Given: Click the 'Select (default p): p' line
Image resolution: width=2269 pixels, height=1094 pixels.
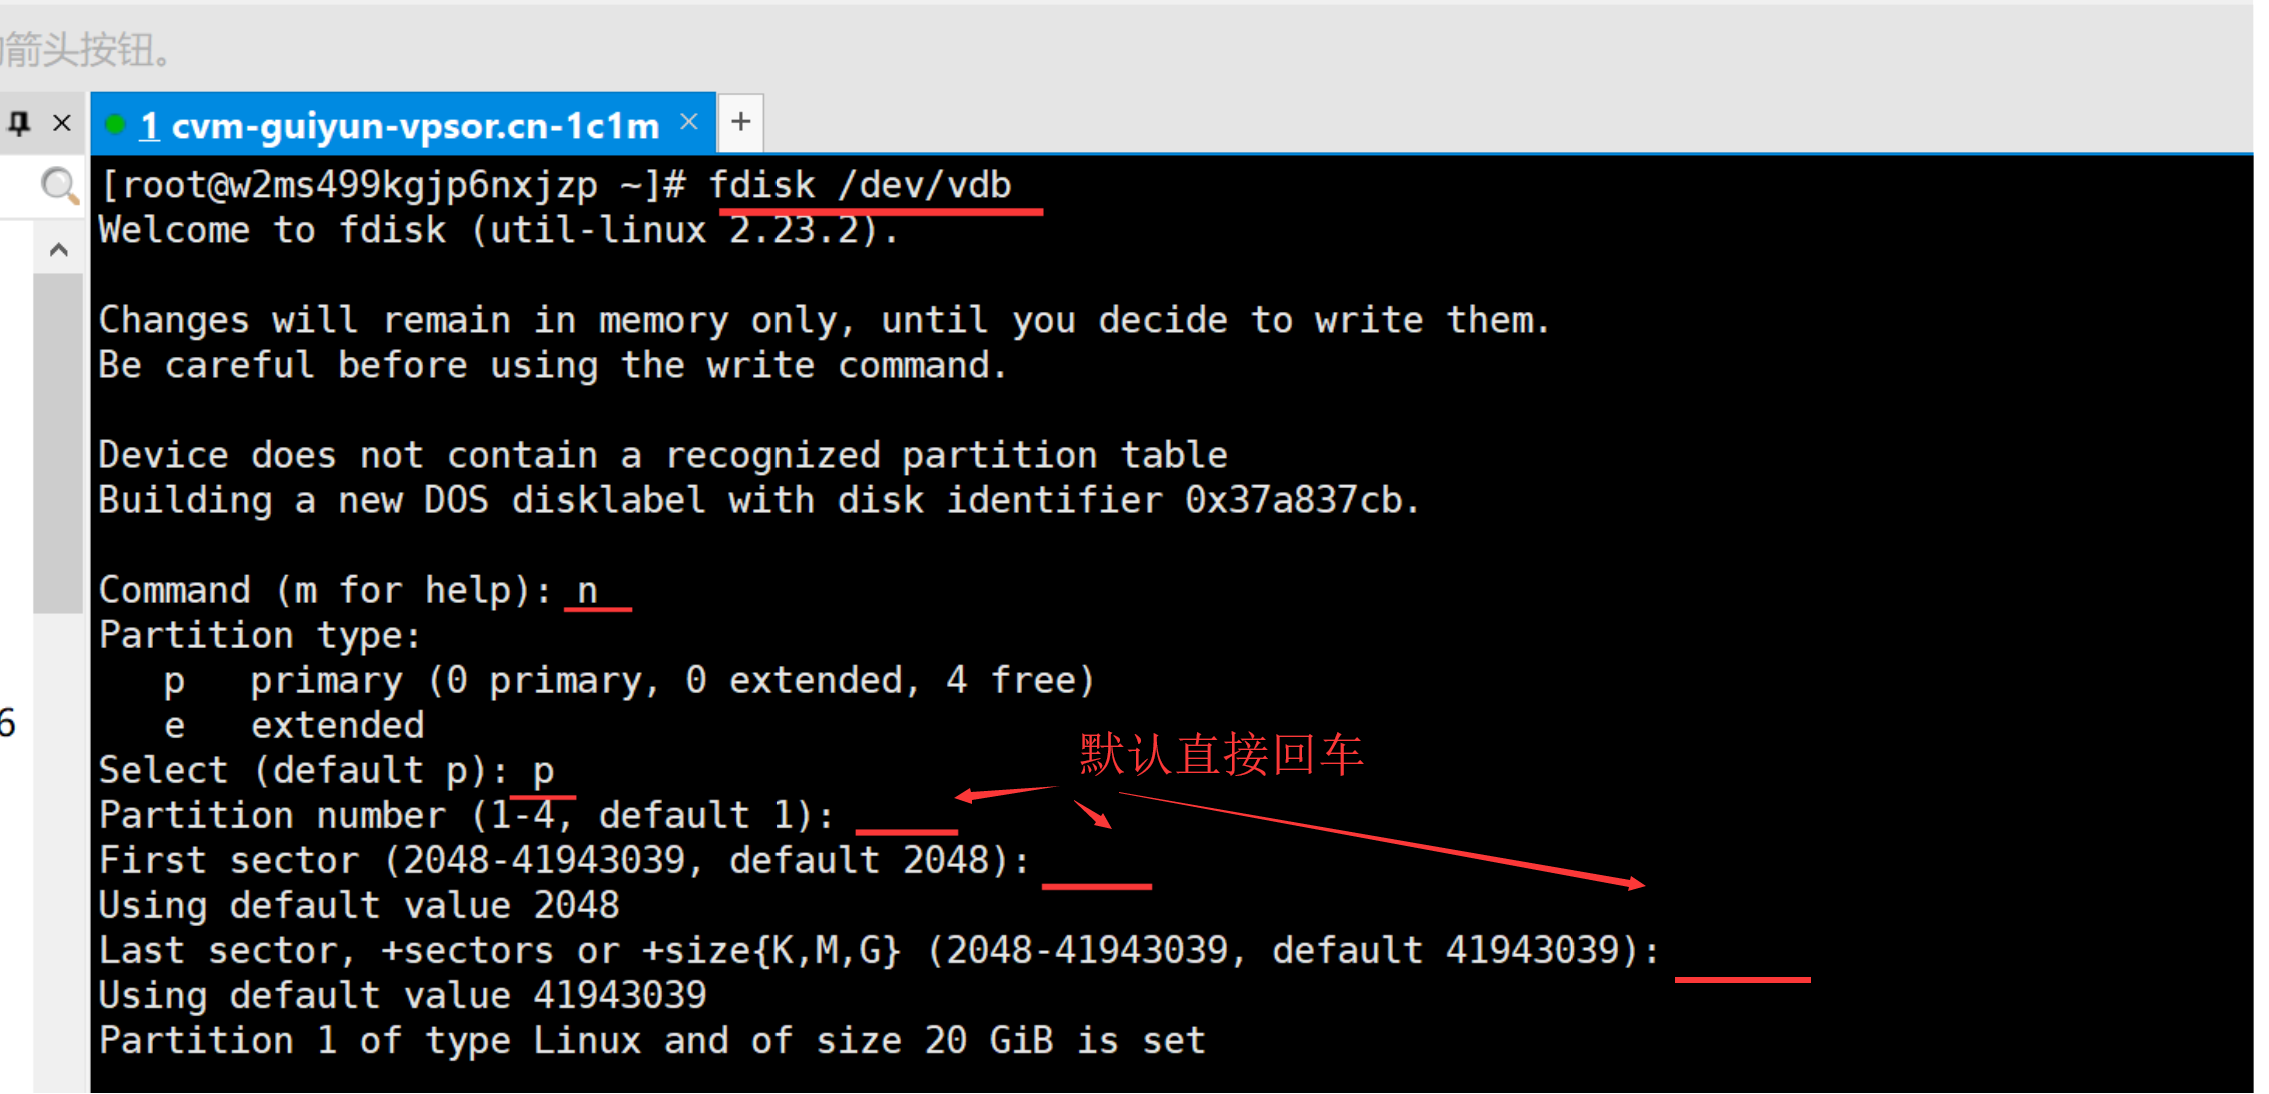Looking at the screenshot, I should click(x=327, y=771).
